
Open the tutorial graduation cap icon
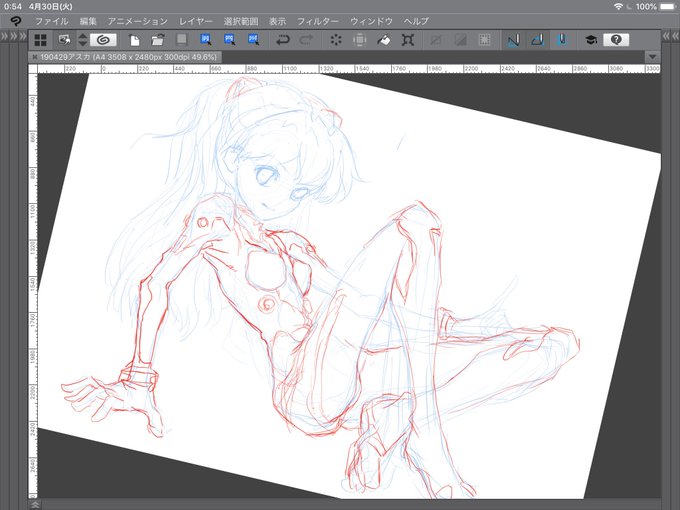[x=591, y=40]
